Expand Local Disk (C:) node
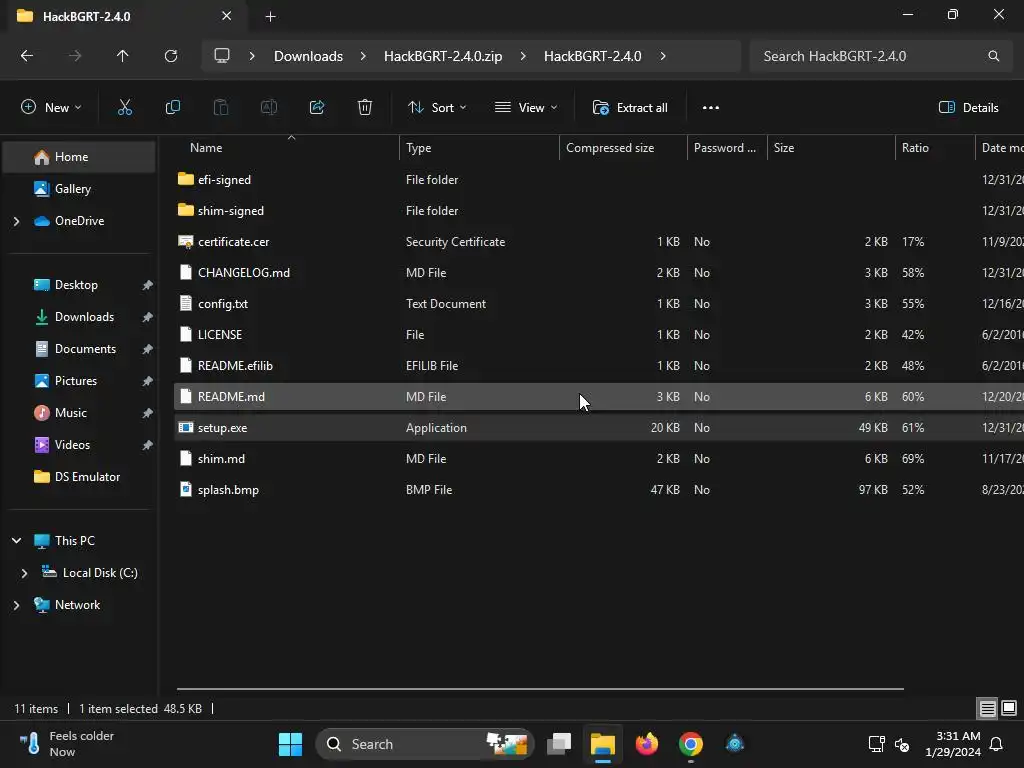The height and width of the screenshot is (768, 1024). tap(24, 573)
